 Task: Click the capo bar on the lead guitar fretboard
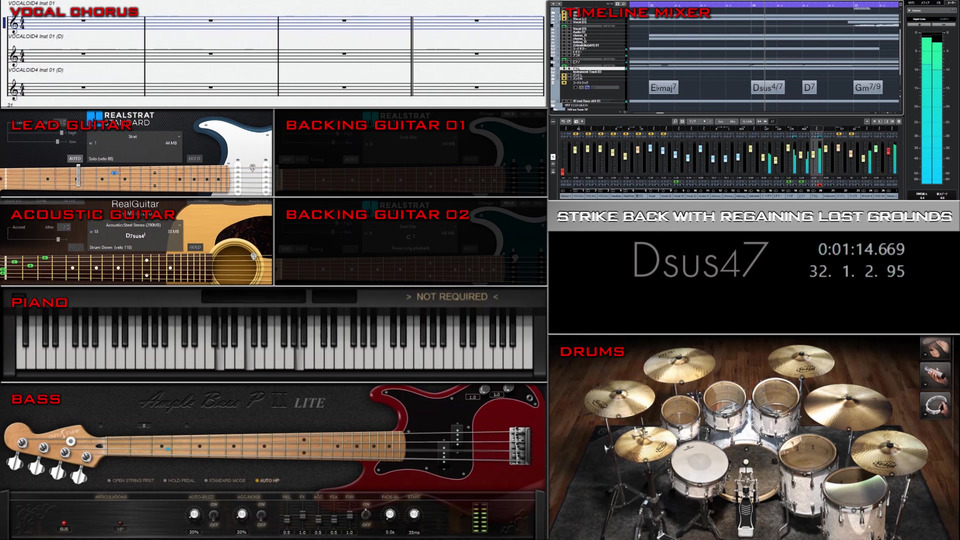[x=78, y=175]
